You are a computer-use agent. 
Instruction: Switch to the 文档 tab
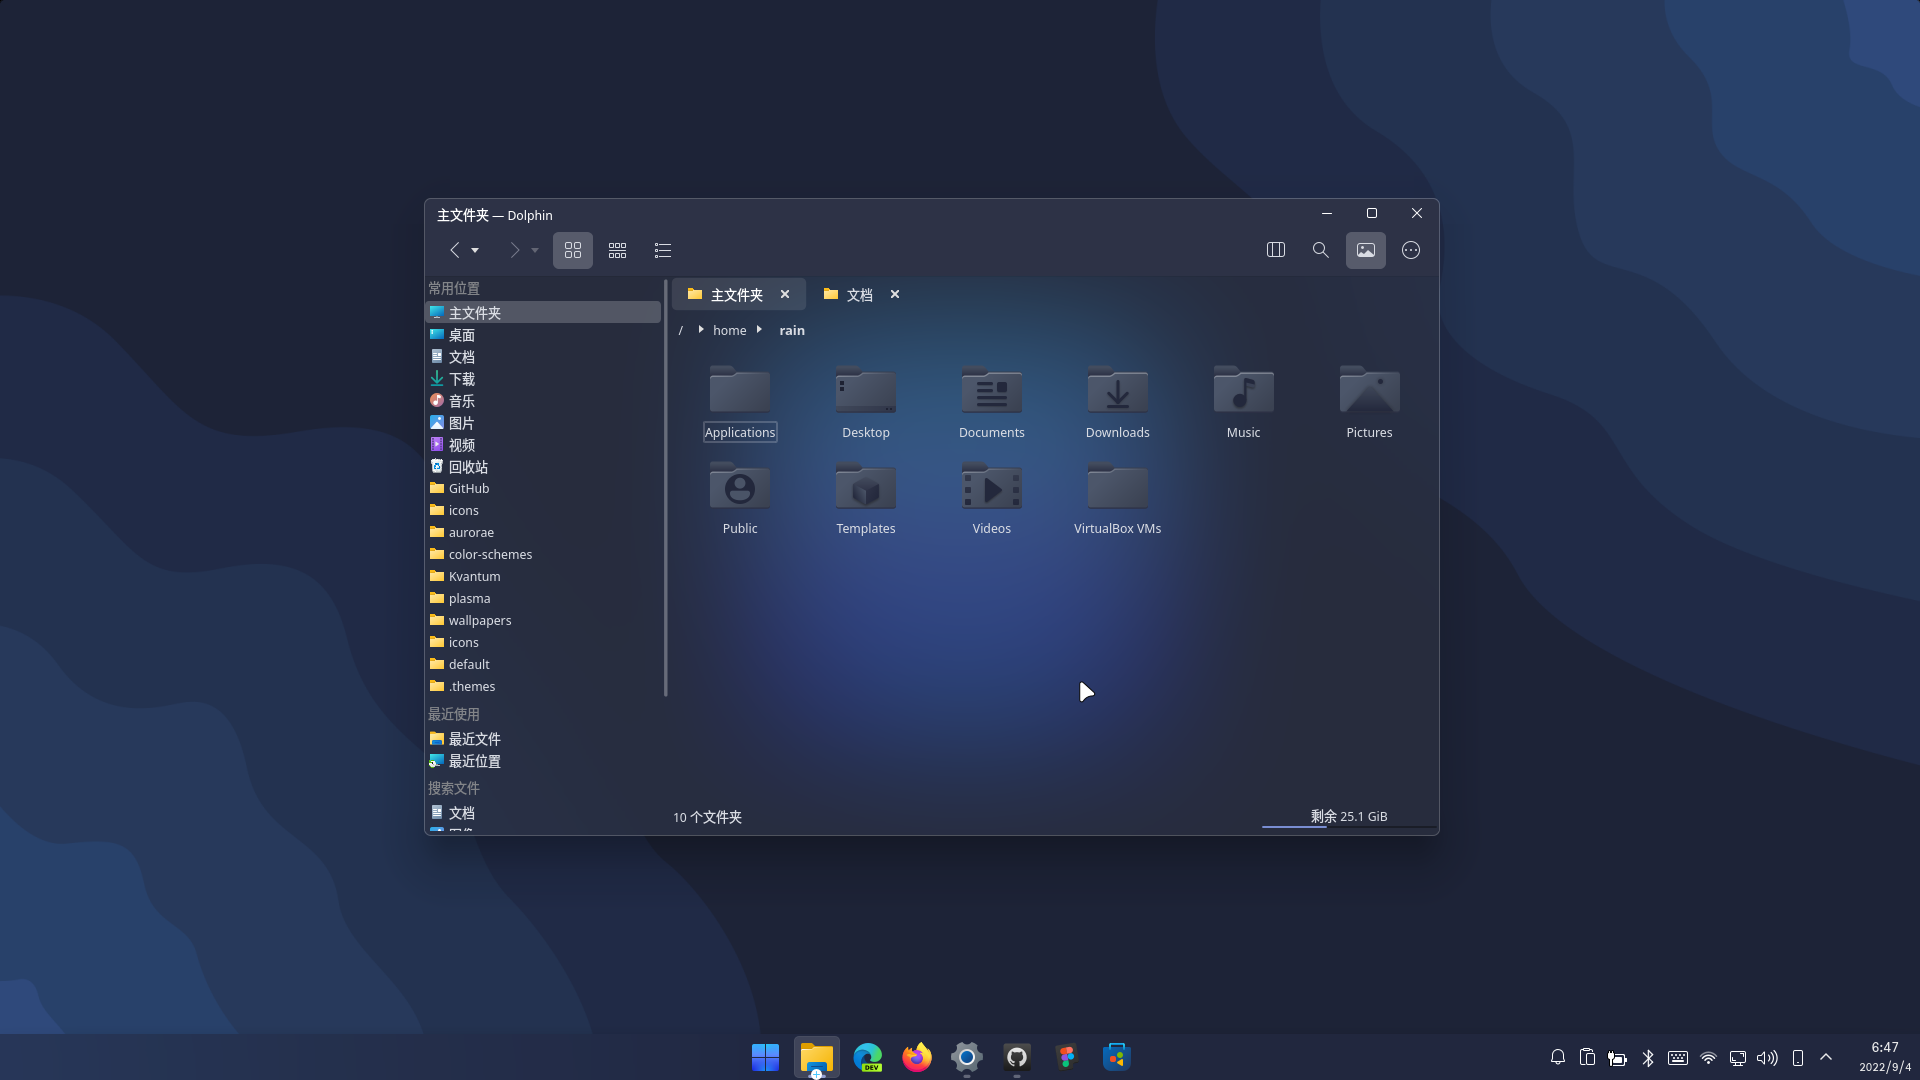858,294
